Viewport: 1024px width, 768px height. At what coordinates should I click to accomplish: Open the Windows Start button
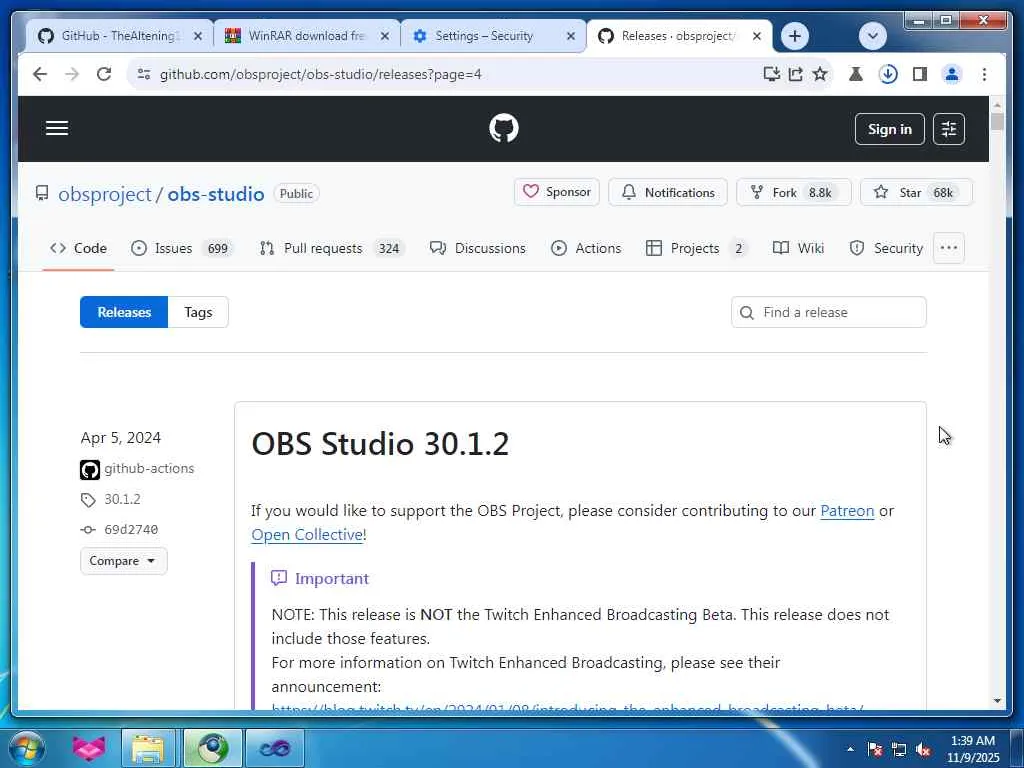26,748
